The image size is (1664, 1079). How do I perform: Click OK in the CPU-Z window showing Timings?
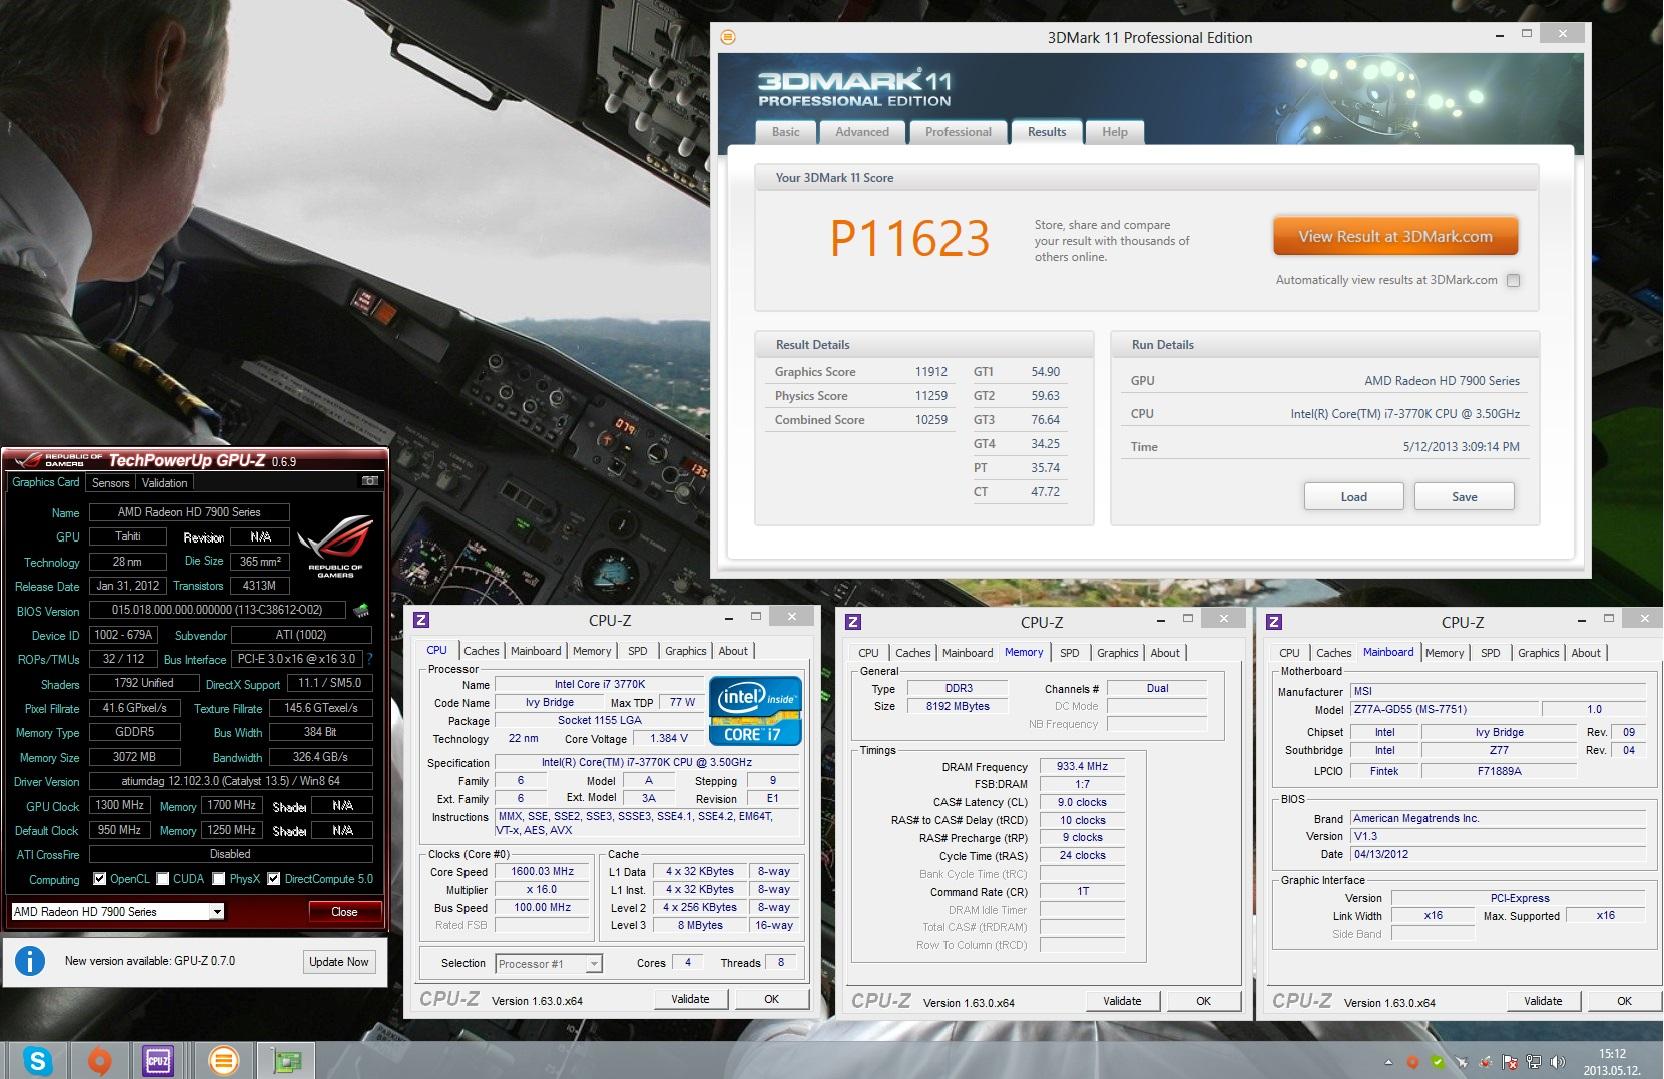1203,1001
